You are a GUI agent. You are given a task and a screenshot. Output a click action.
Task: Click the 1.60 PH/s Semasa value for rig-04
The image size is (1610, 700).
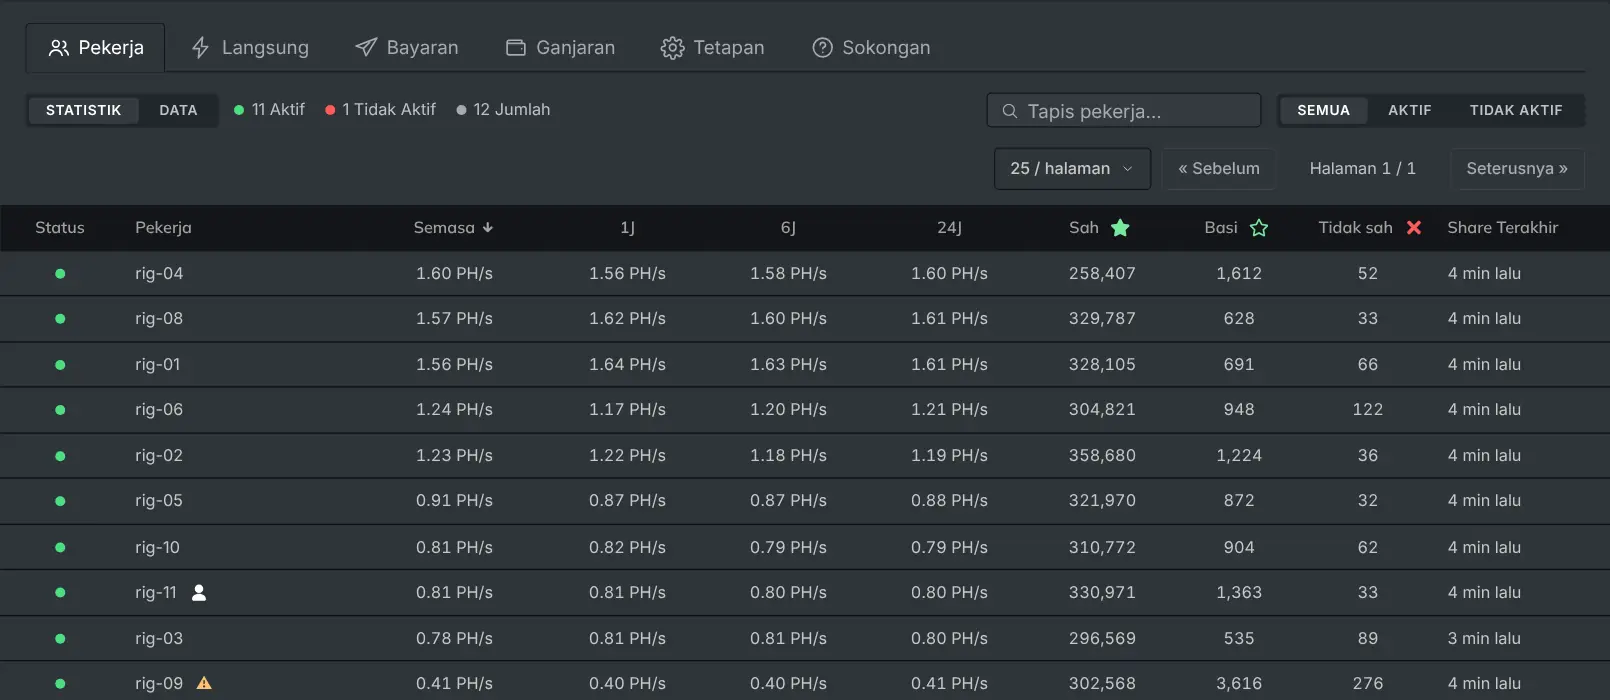pos(454,273)
